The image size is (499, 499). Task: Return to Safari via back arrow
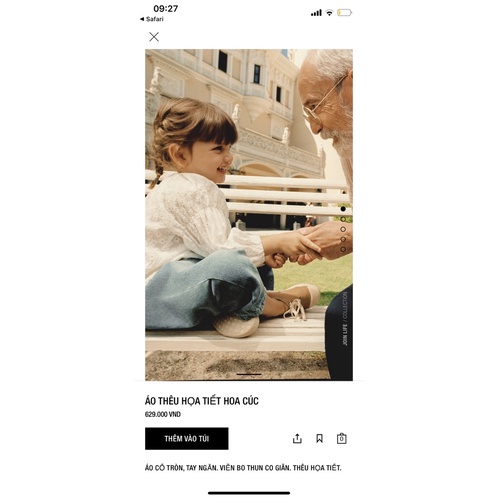(152, 19)
